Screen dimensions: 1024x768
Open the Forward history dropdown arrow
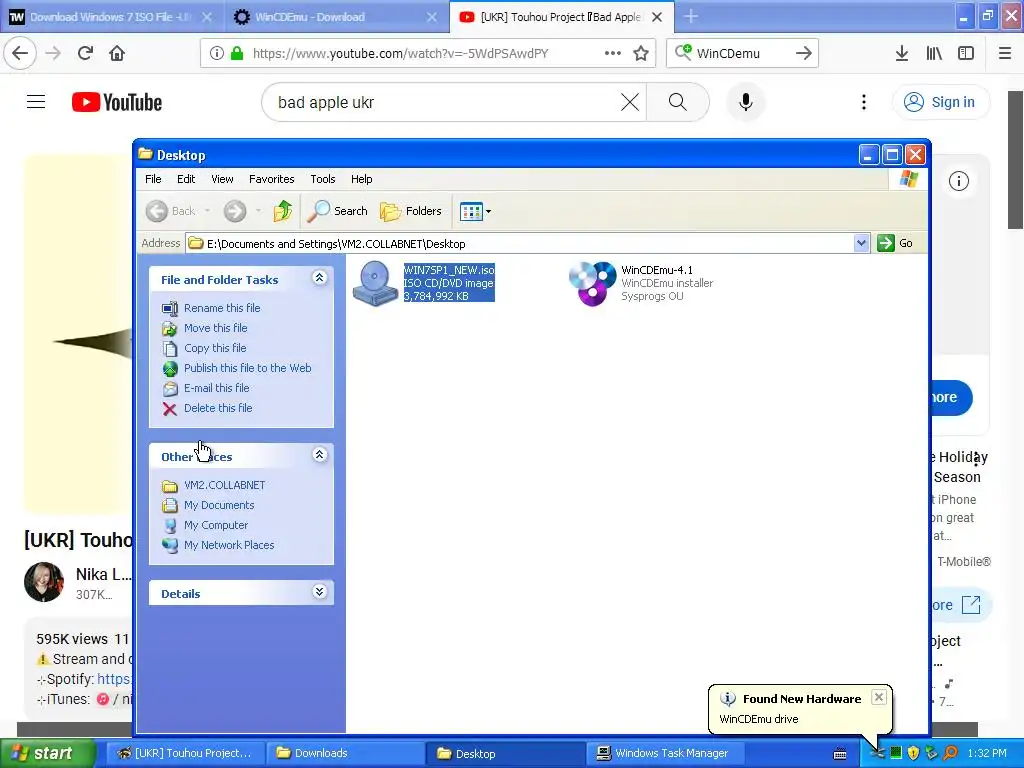pyautogui.click(x=259, y=211)
